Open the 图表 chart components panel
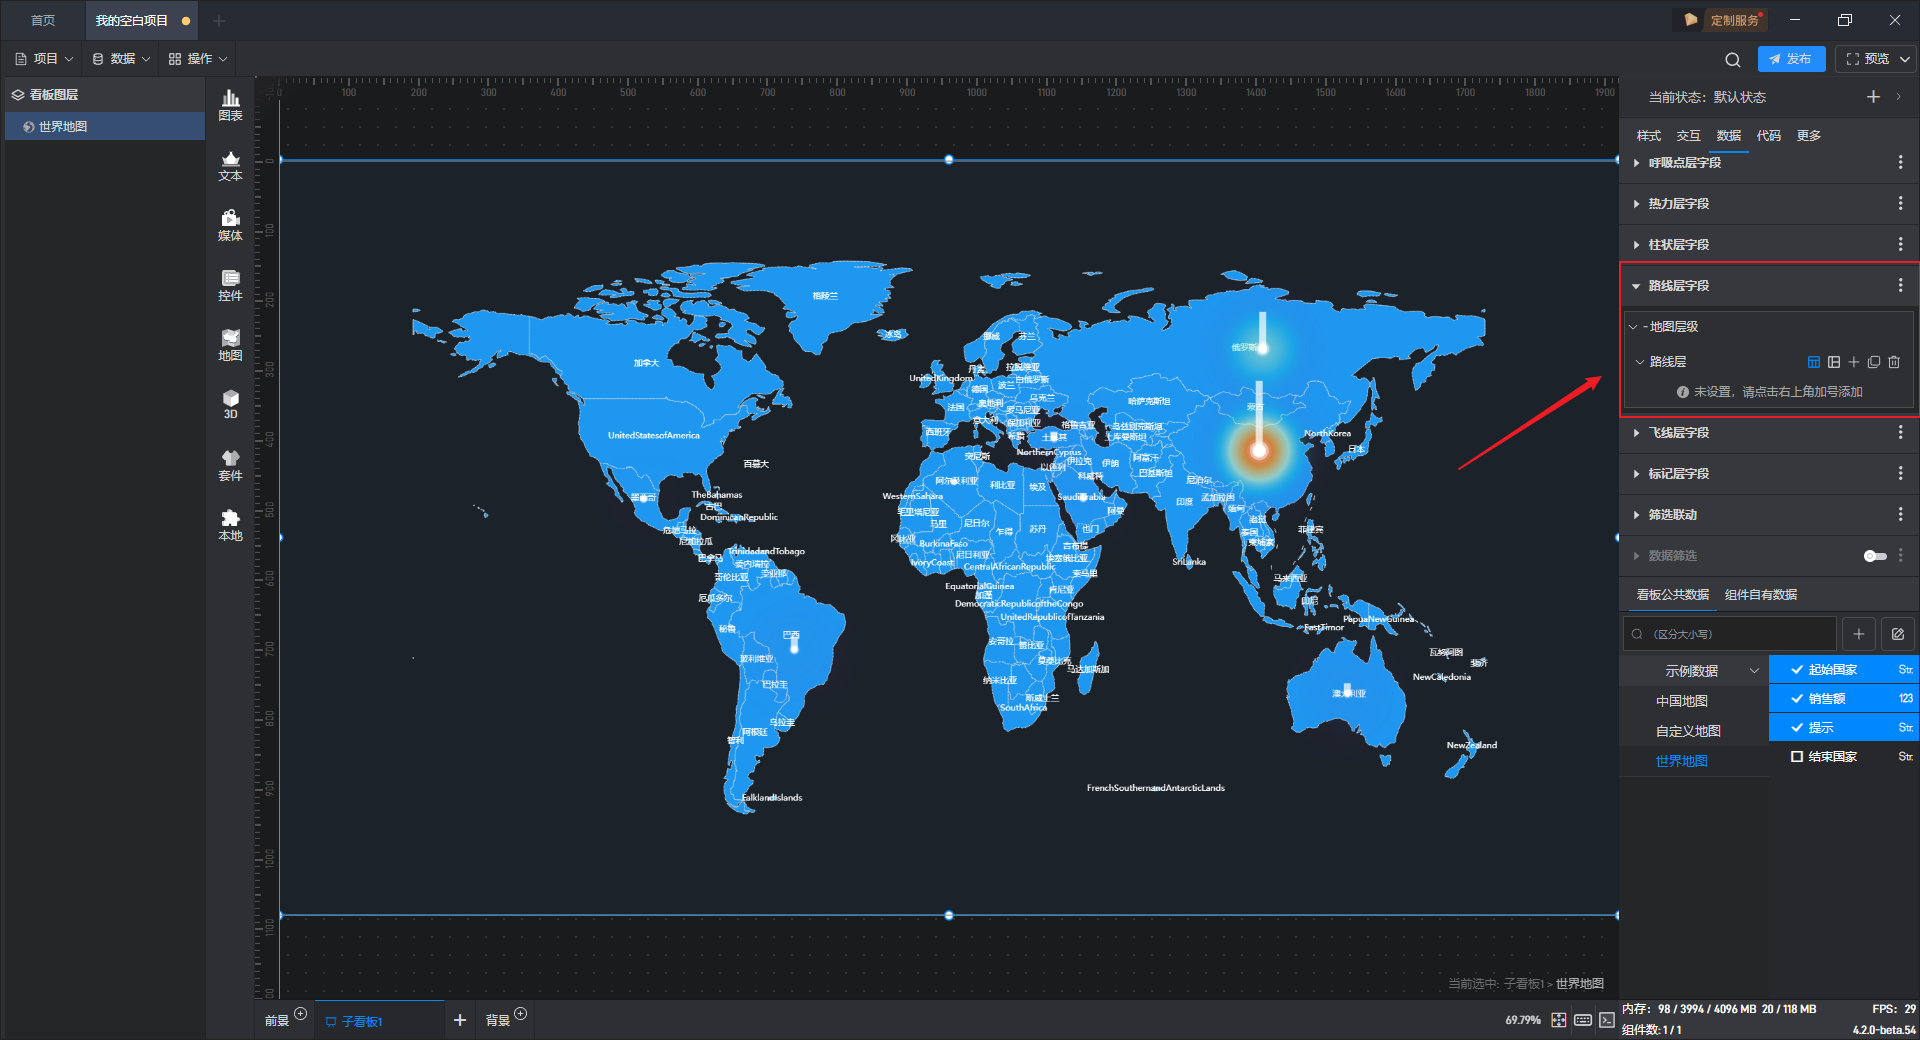 point(230,105)
